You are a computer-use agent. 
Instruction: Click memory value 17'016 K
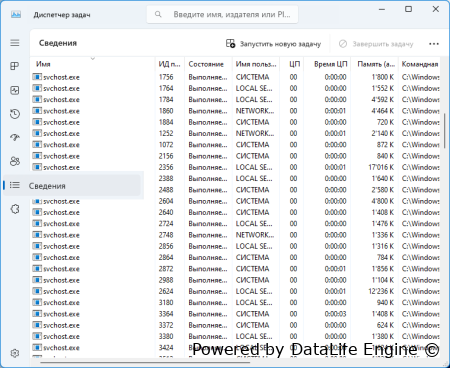click(x=381, y=167)
